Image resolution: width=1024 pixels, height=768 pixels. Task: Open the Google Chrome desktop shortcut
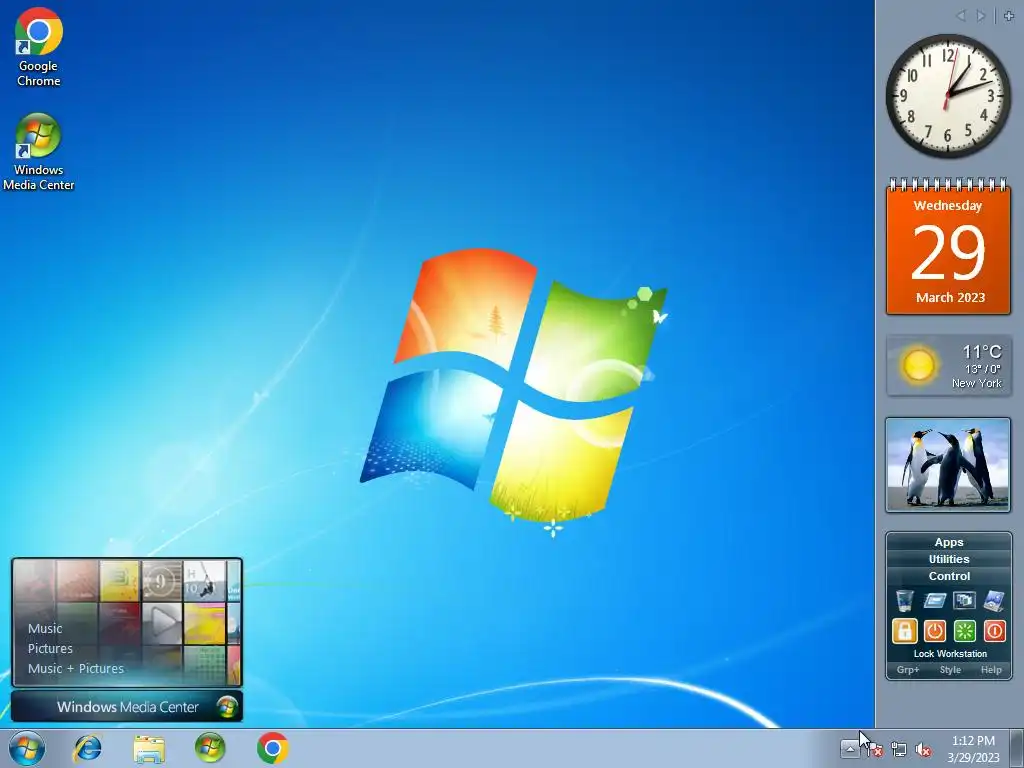click(39, 47)
